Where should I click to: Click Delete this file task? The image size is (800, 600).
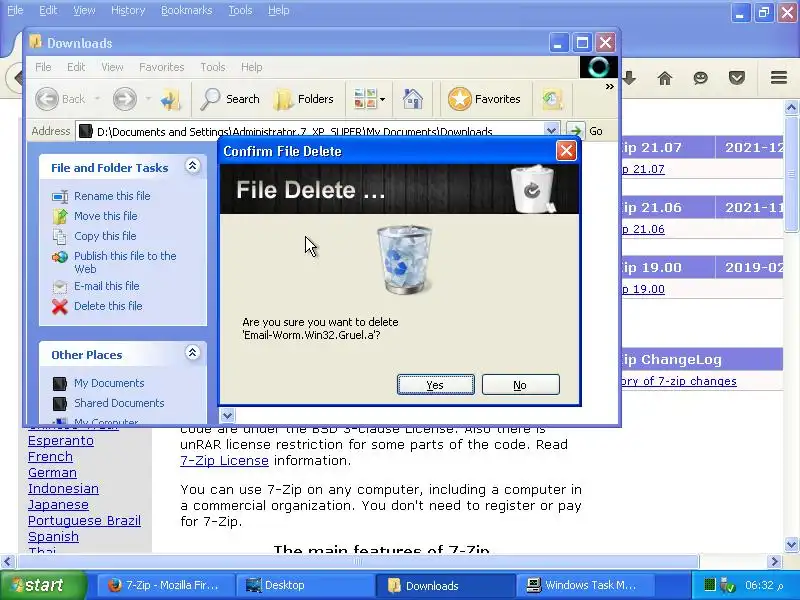(x=108, y=306)
